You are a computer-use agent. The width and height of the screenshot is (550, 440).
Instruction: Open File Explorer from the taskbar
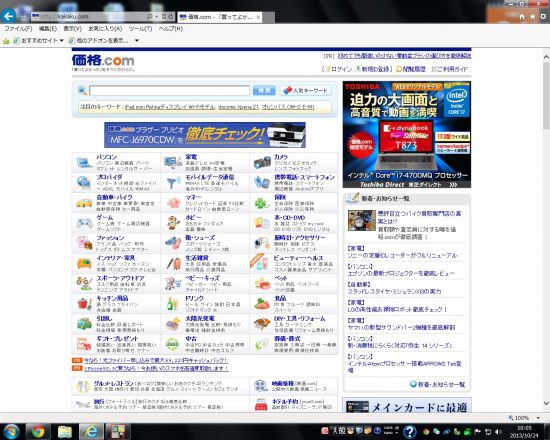point(65,431)
